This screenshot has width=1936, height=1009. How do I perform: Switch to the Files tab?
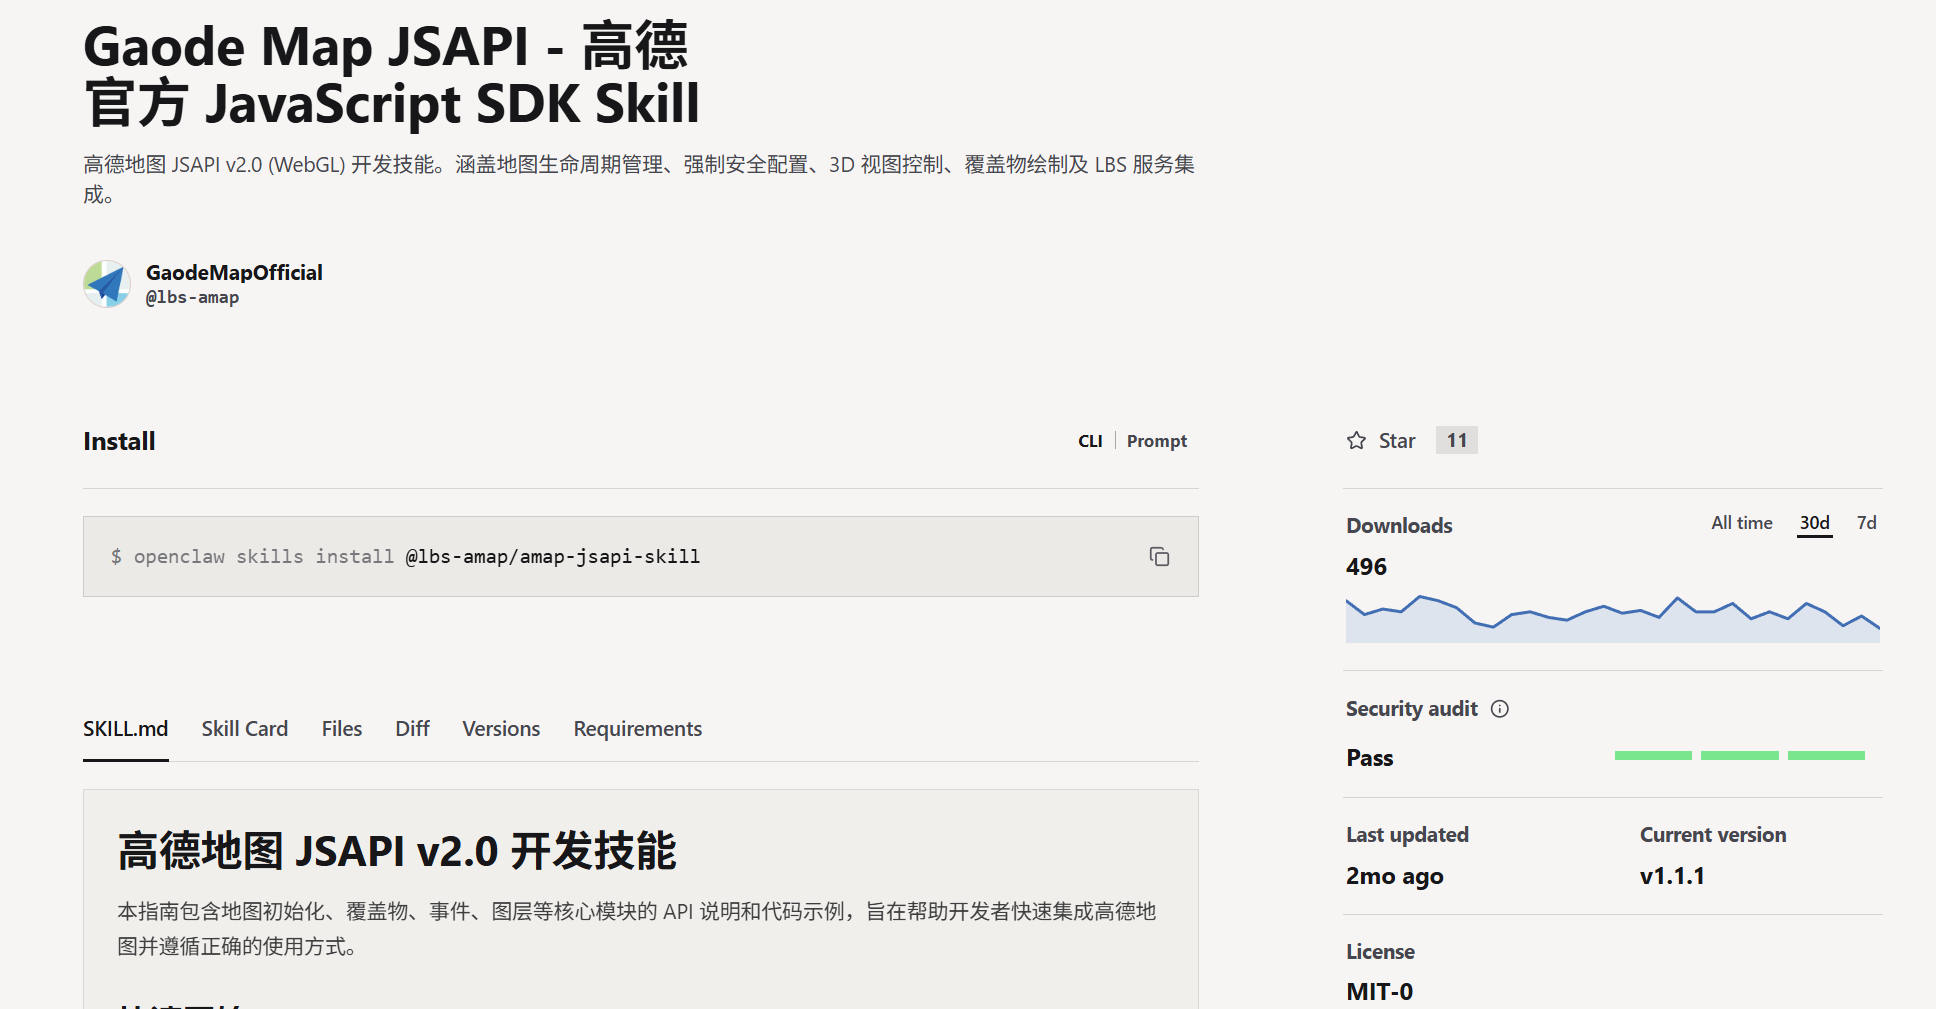tap(342, 729)
